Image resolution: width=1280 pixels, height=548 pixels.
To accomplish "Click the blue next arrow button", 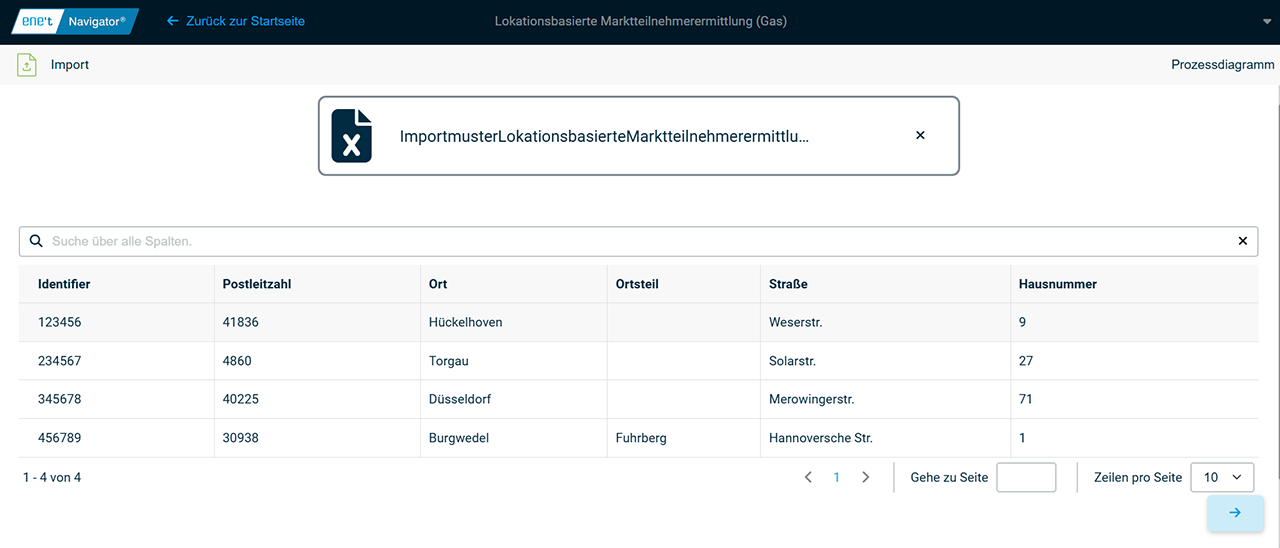I will pos(1234,513).
